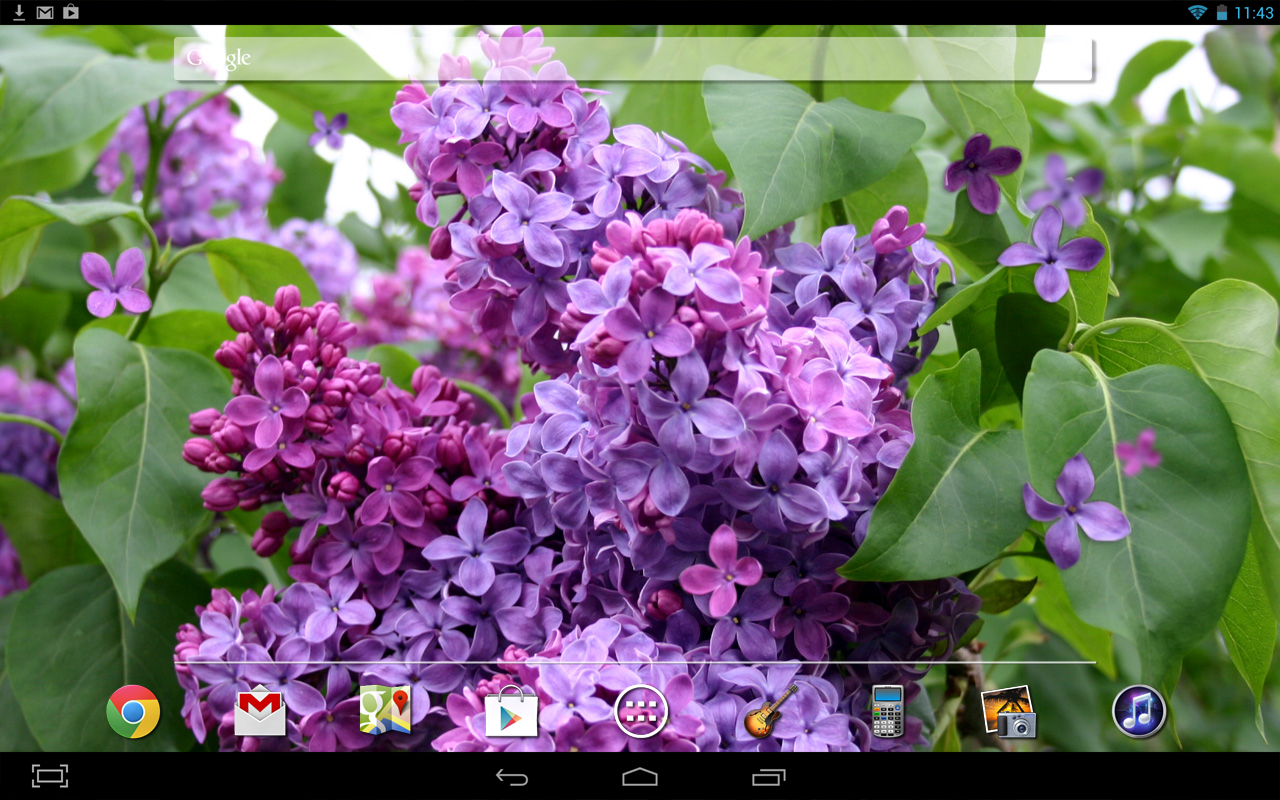Tap the Google search bar
Screen dimensions: 1280x800
[x=633, y=59]
